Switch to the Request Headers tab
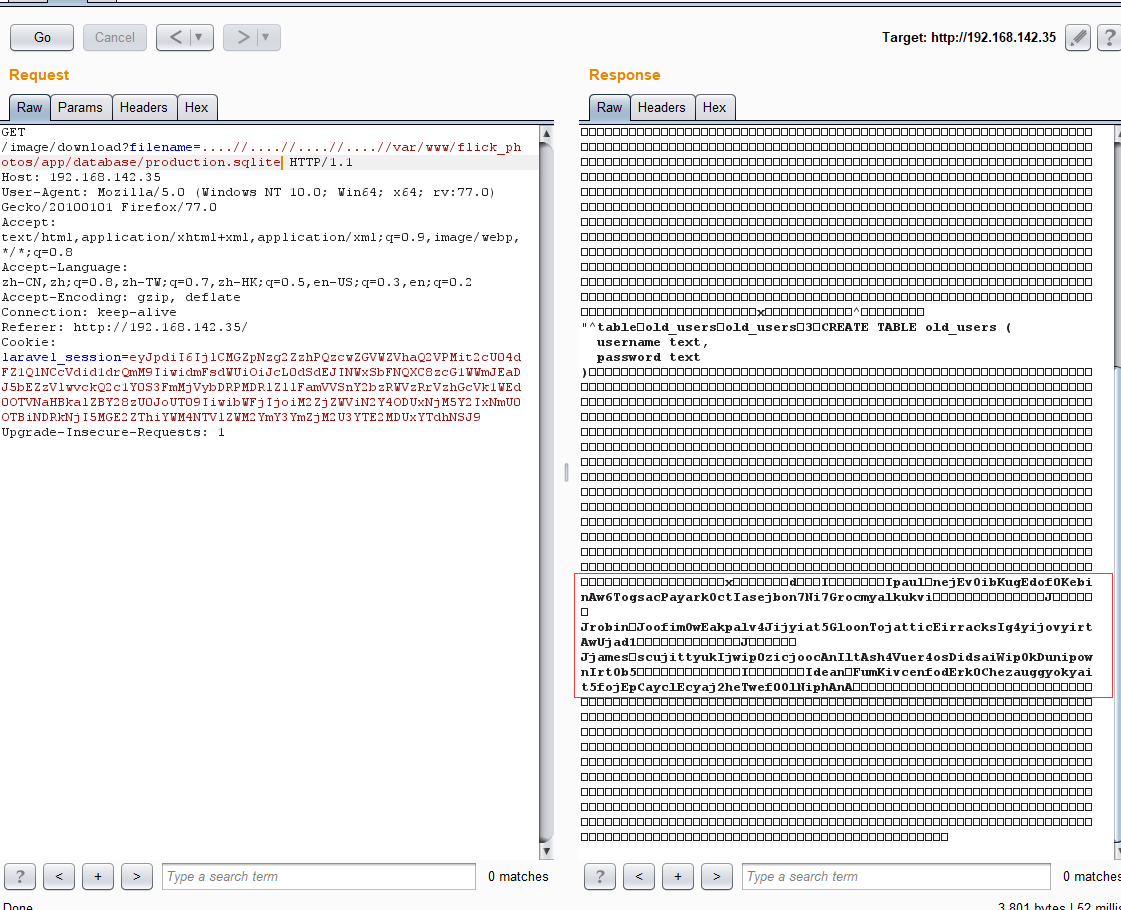 click(x=143, y=107)
